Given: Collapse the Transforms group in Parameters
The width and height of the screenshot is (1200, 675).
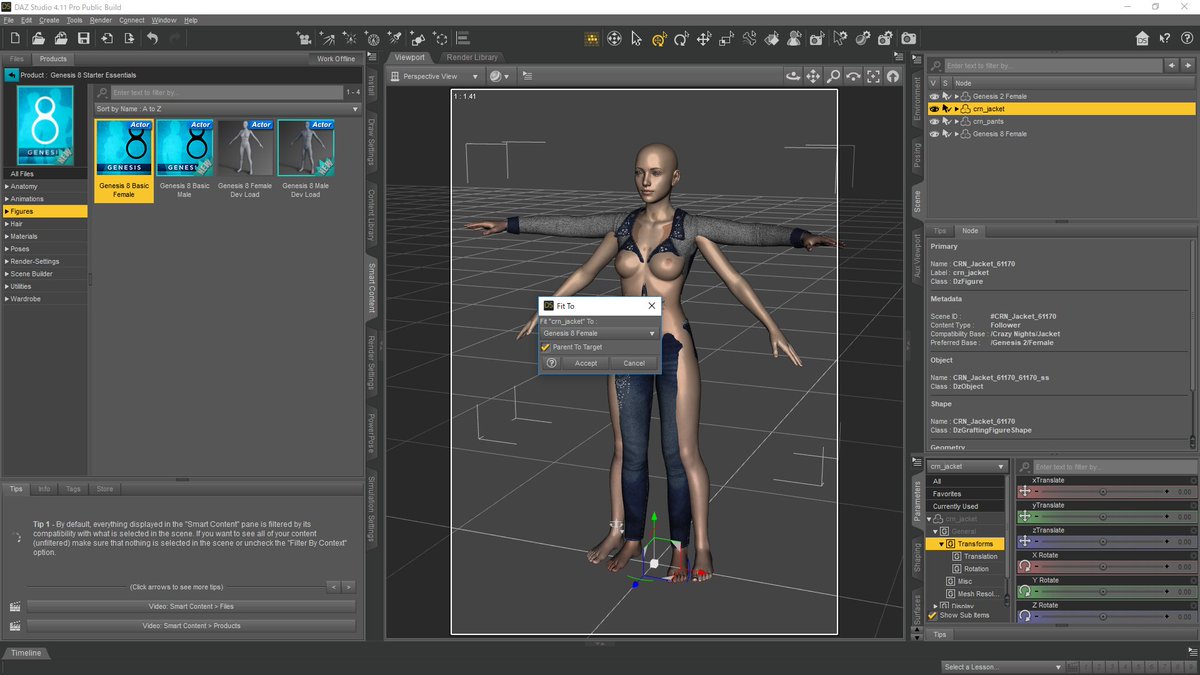Looking at the screenshot, I should 942,544.
